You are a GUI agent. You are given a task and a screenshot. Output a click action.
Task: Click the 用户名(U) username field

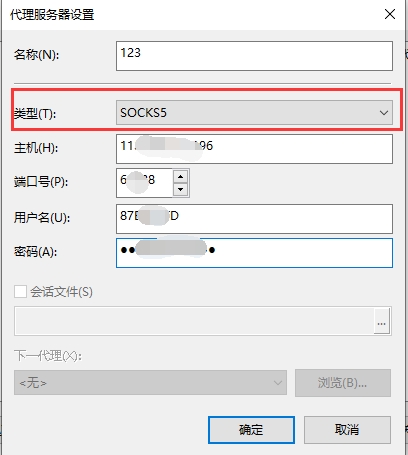[x=254, y=219]
